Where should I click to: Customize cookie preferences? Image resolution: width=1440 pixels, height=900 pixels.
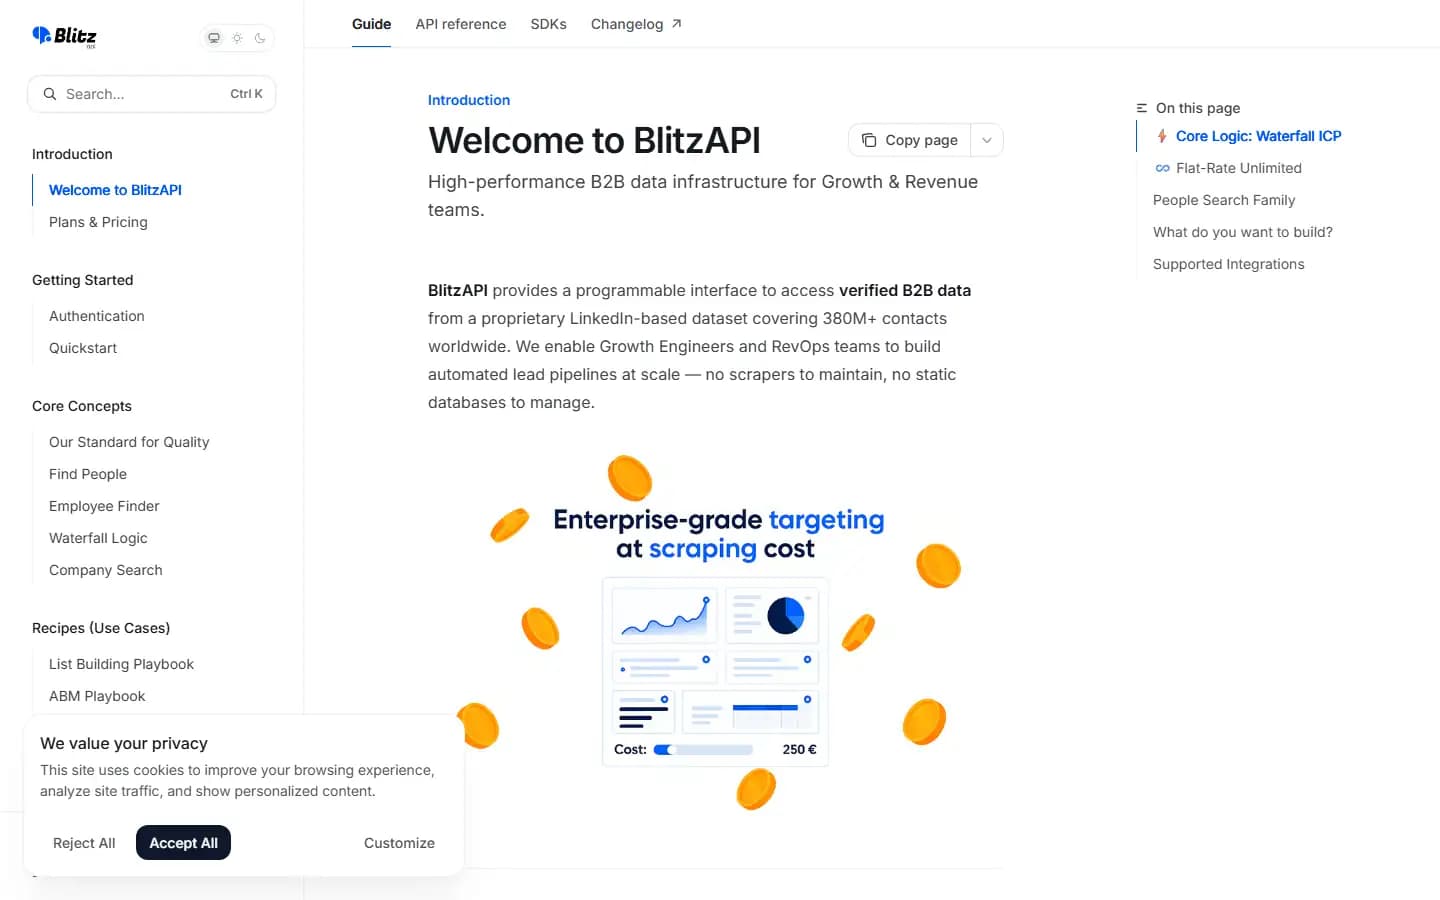click(x=399, y=843)
